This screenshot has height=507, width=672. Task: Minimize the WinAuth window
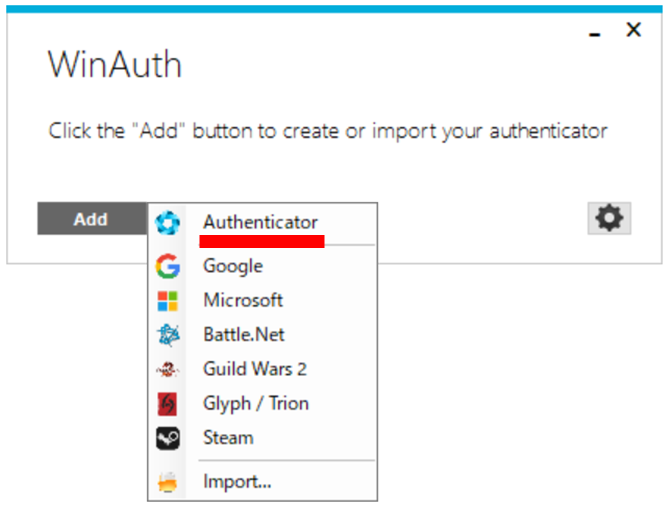click(596, 33)
